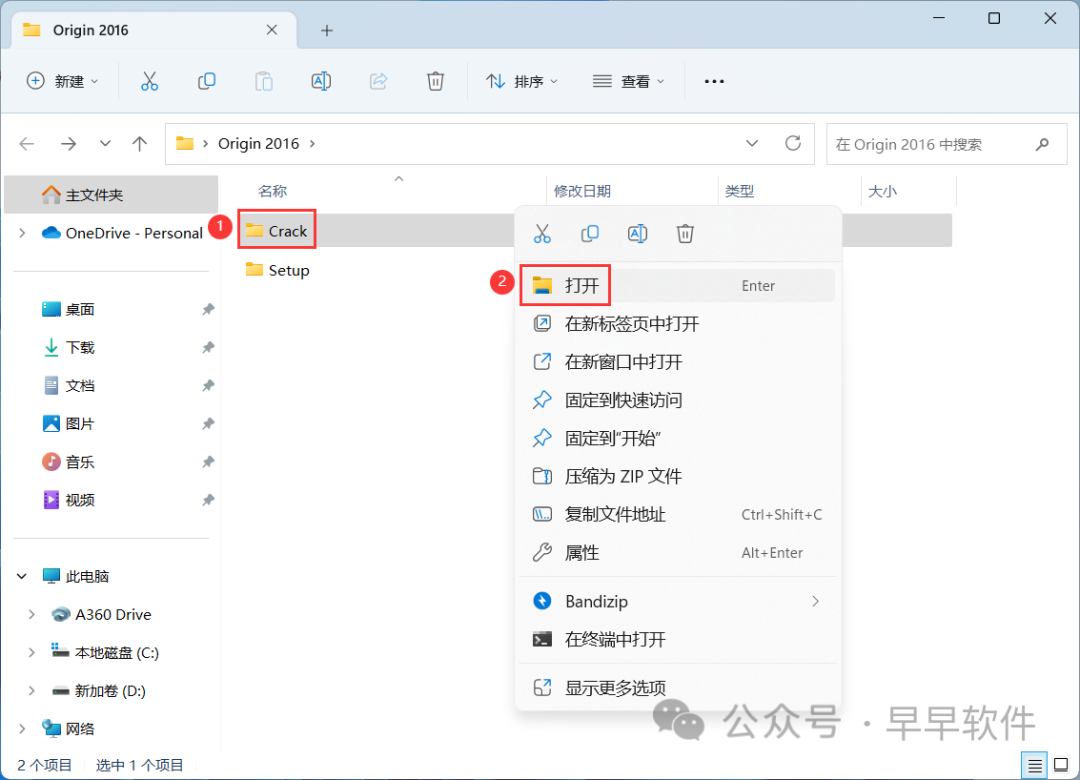Image resolution: width=1080 pixels, height=780 pixels.
Task: Open the Setup folder item
Action: pos(288,271)
